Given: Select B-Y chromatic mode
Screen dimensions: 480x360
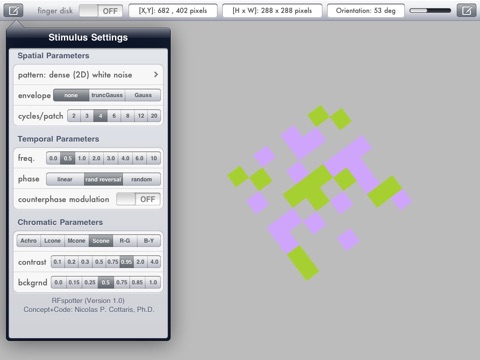Looking at the screenshot, I should pyautogui.click(x=149, y=241).
